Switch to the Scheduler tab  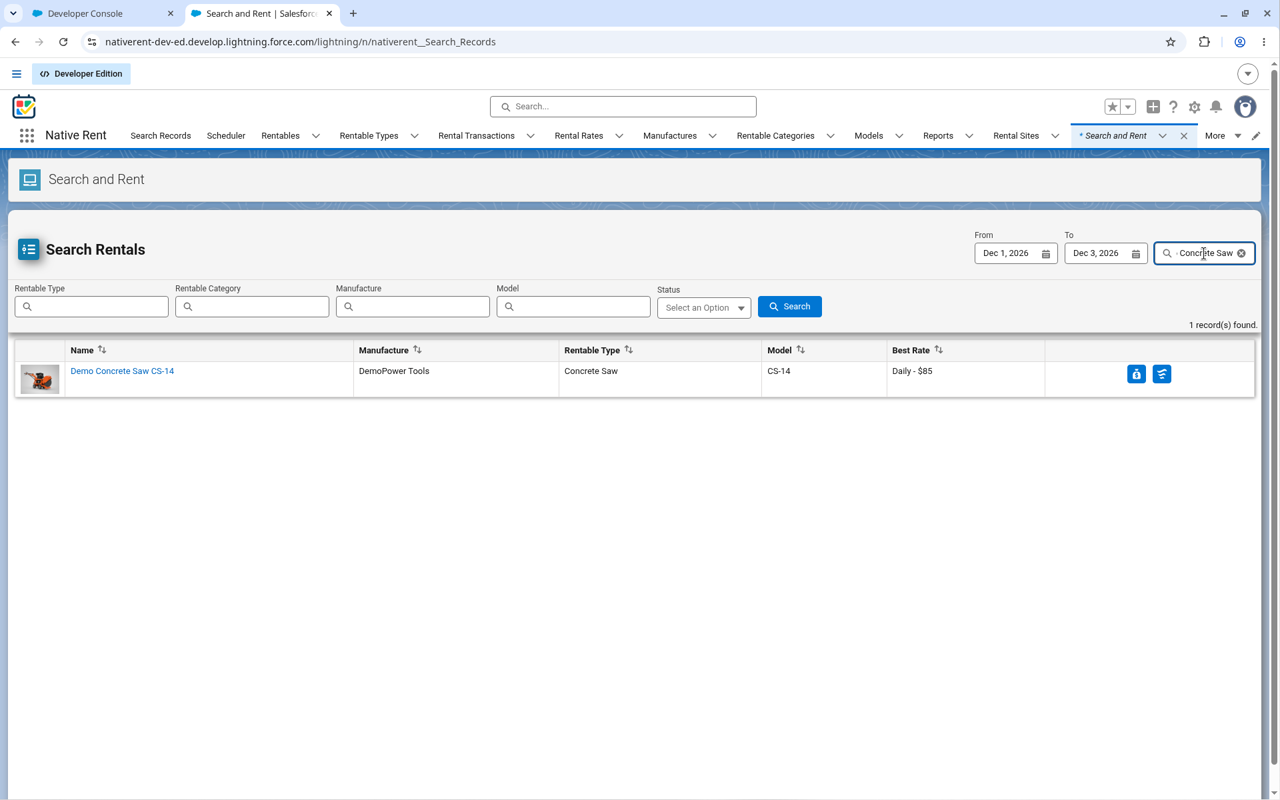tap(226, 136)
